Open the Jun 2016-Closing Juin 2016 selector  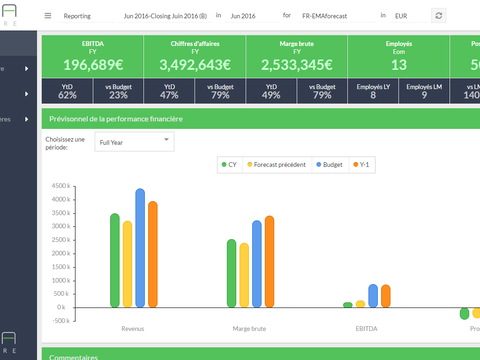tap(165, 16)
